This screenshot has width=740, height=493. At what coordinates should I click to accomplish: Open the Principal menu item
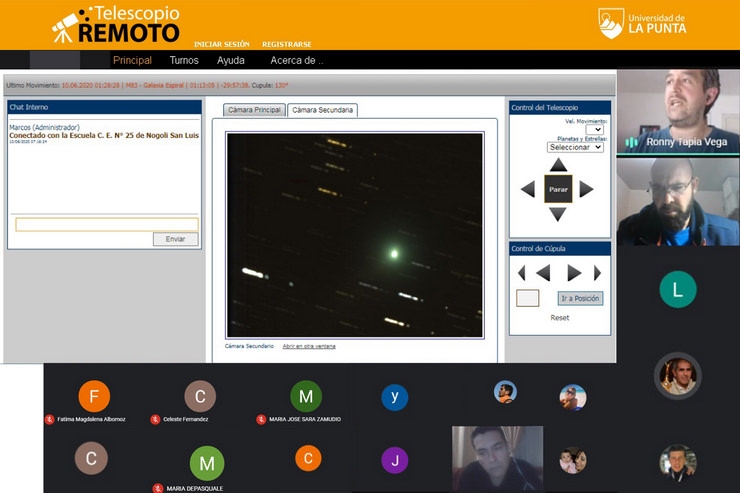click(132, 60)
